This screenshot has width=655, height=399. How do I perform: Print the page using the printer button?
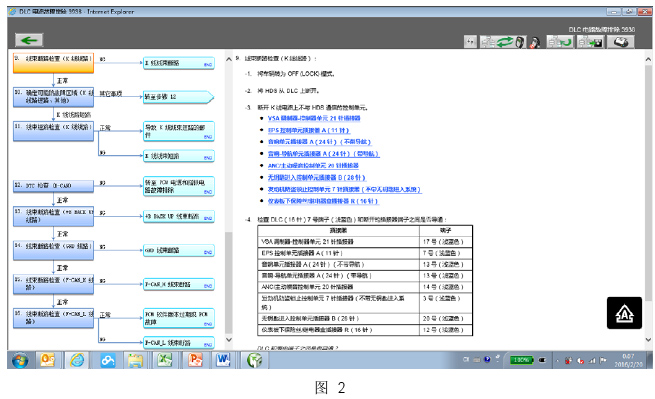tap(620, 42)
